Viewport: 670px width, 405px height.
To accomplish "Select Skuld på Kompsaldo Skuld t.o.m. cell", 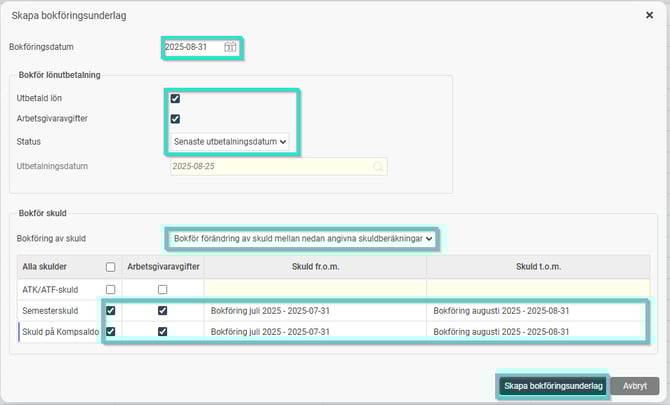I will point(534,331).
